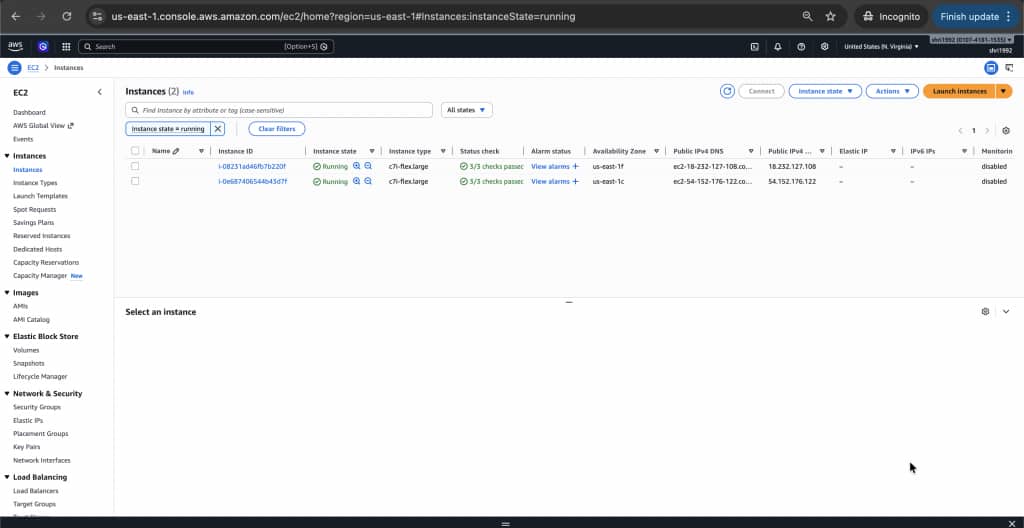This screenshot has height=528, width=1024.
Task: Remove the instance state = running filter
Action: tap(218, 129)
